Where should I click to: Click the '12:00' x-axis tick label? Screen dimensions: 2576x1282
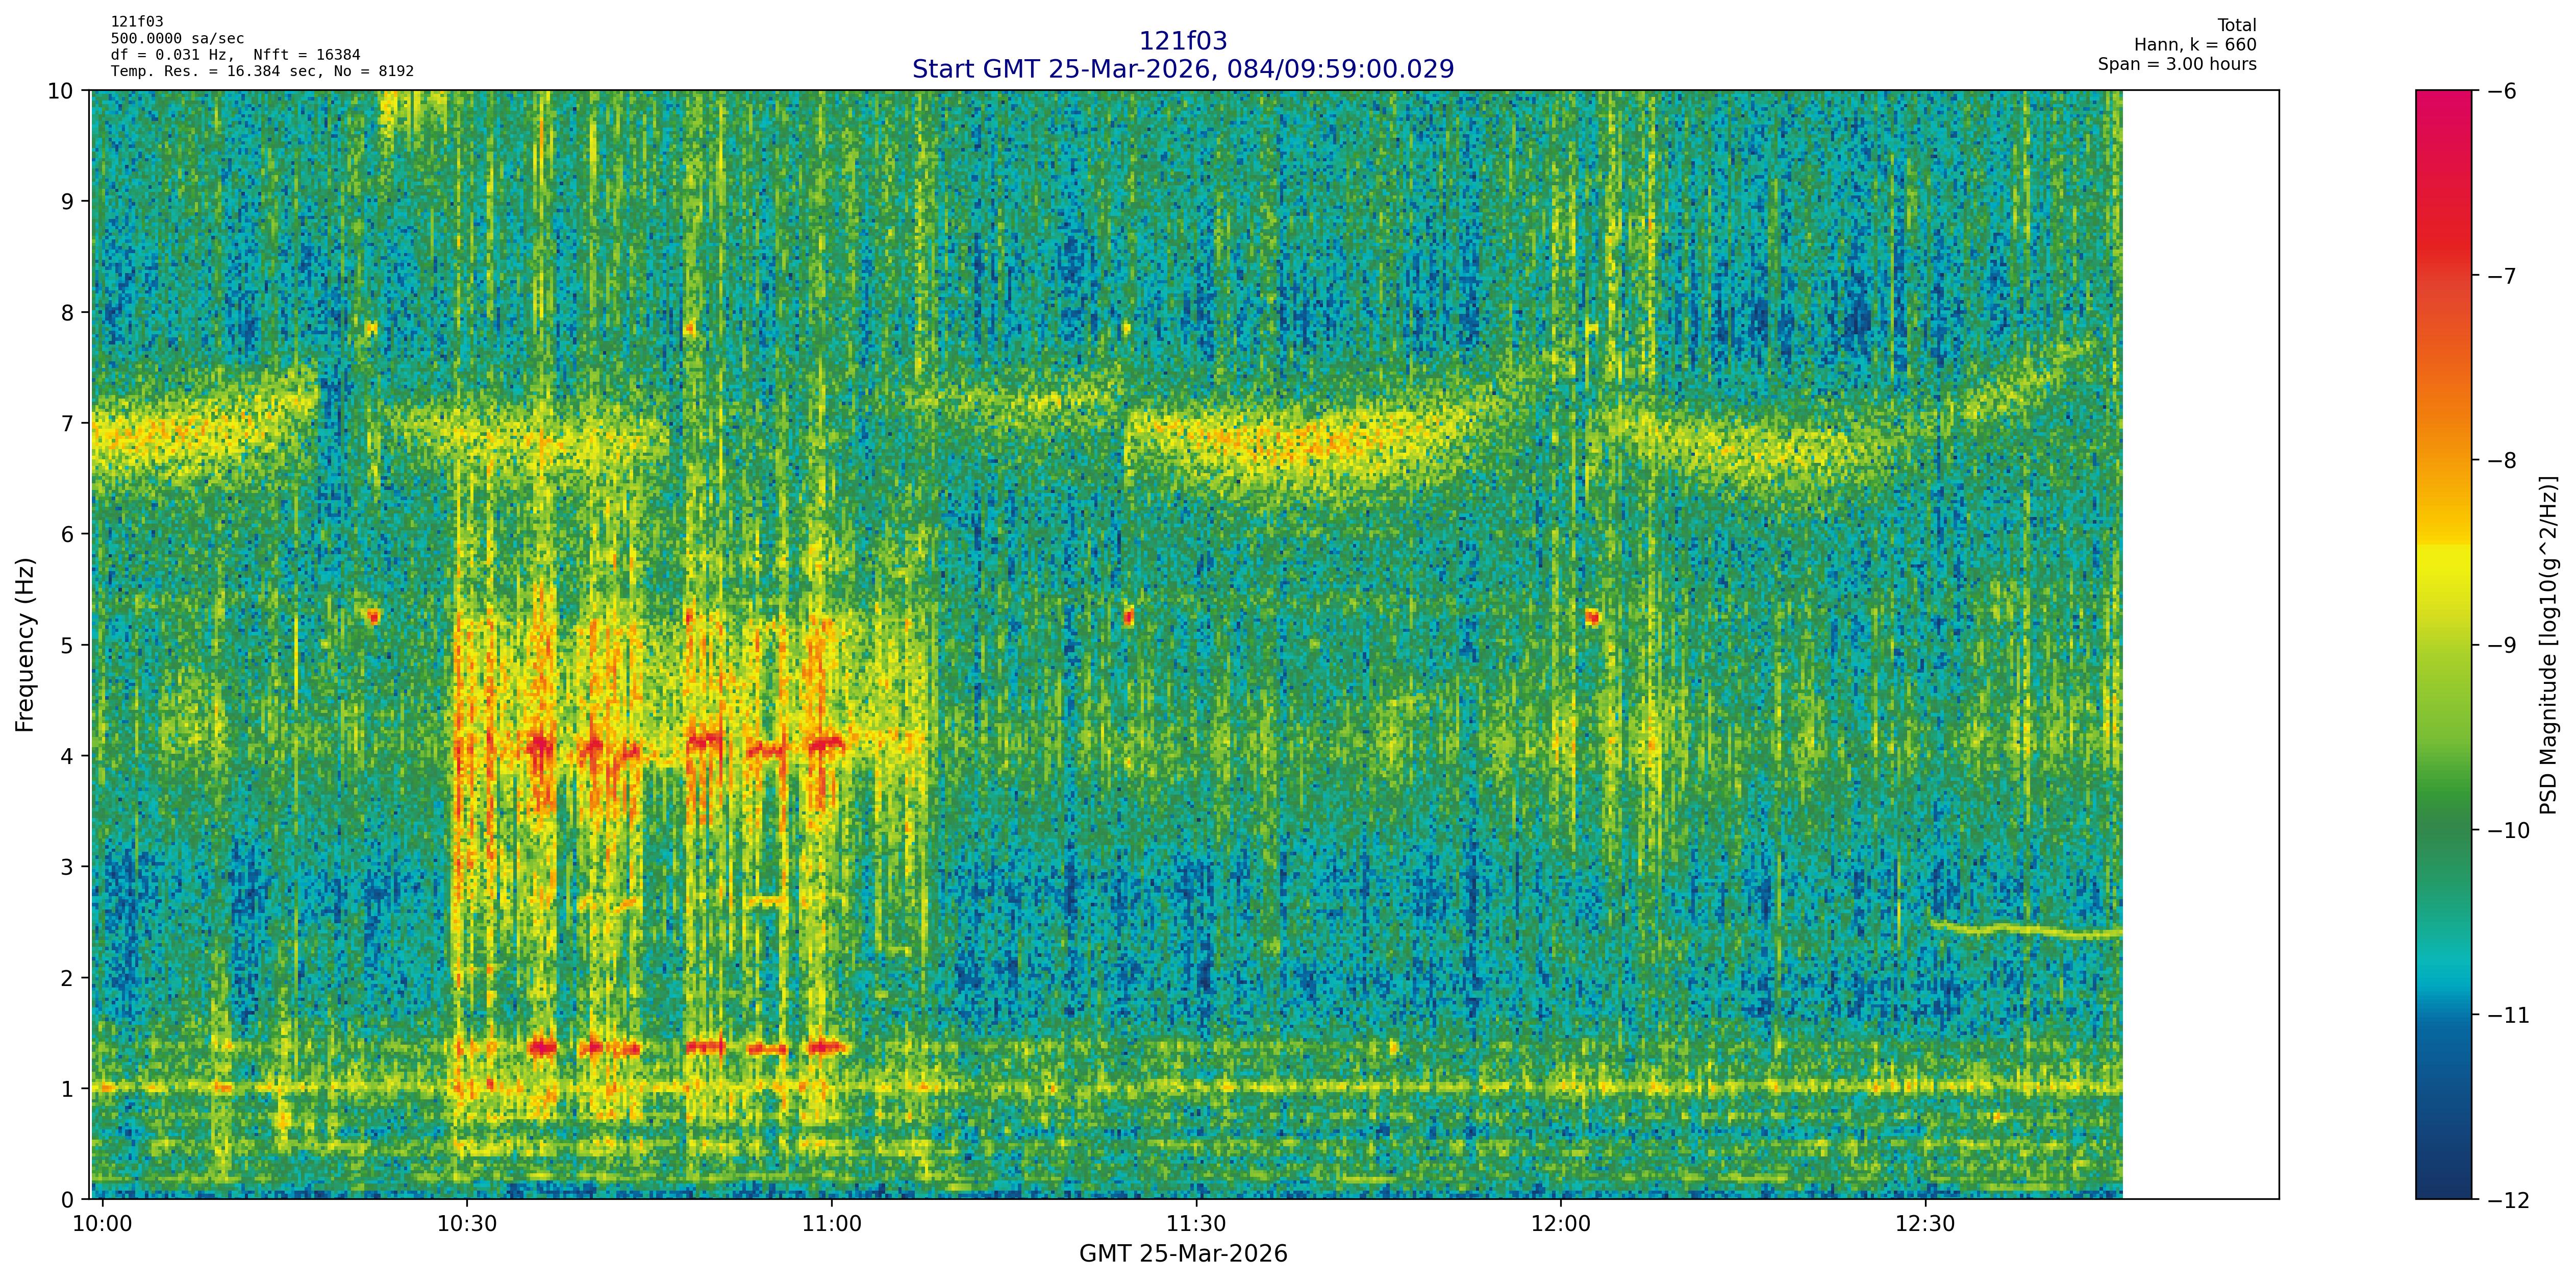tap(1560, 1225)
